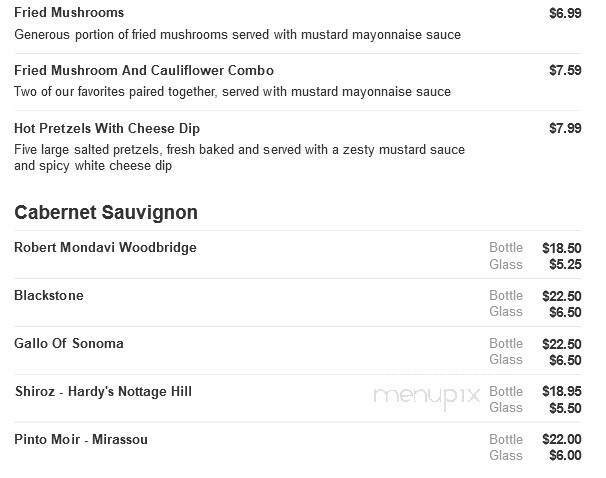Click the Fried Mushrooms item title
The width and height of the screenshot is (606, 478).
[x=69, y=12]
